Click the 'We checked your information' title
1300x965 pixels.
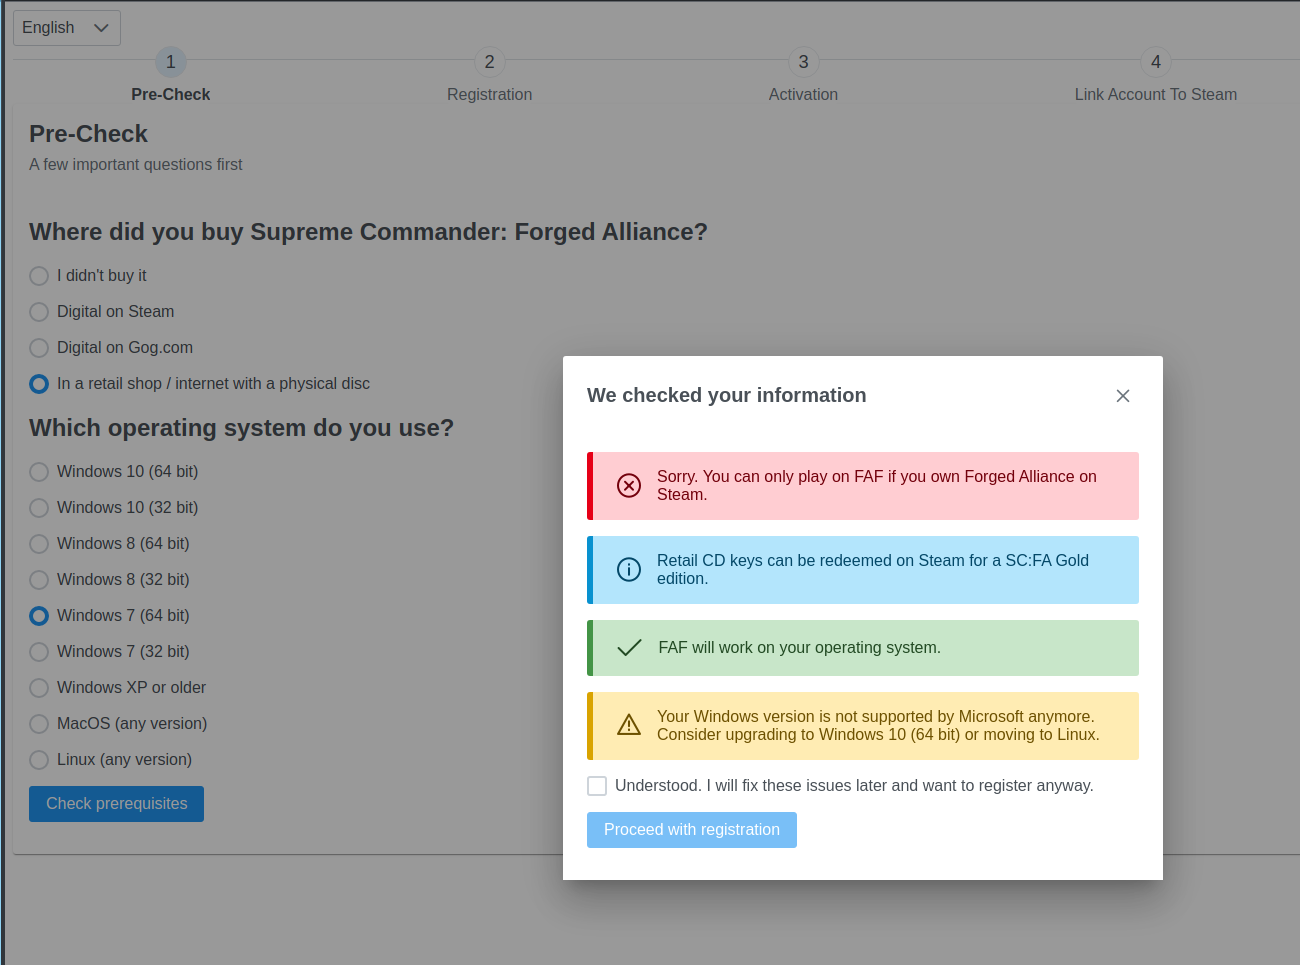pos(727,395)
